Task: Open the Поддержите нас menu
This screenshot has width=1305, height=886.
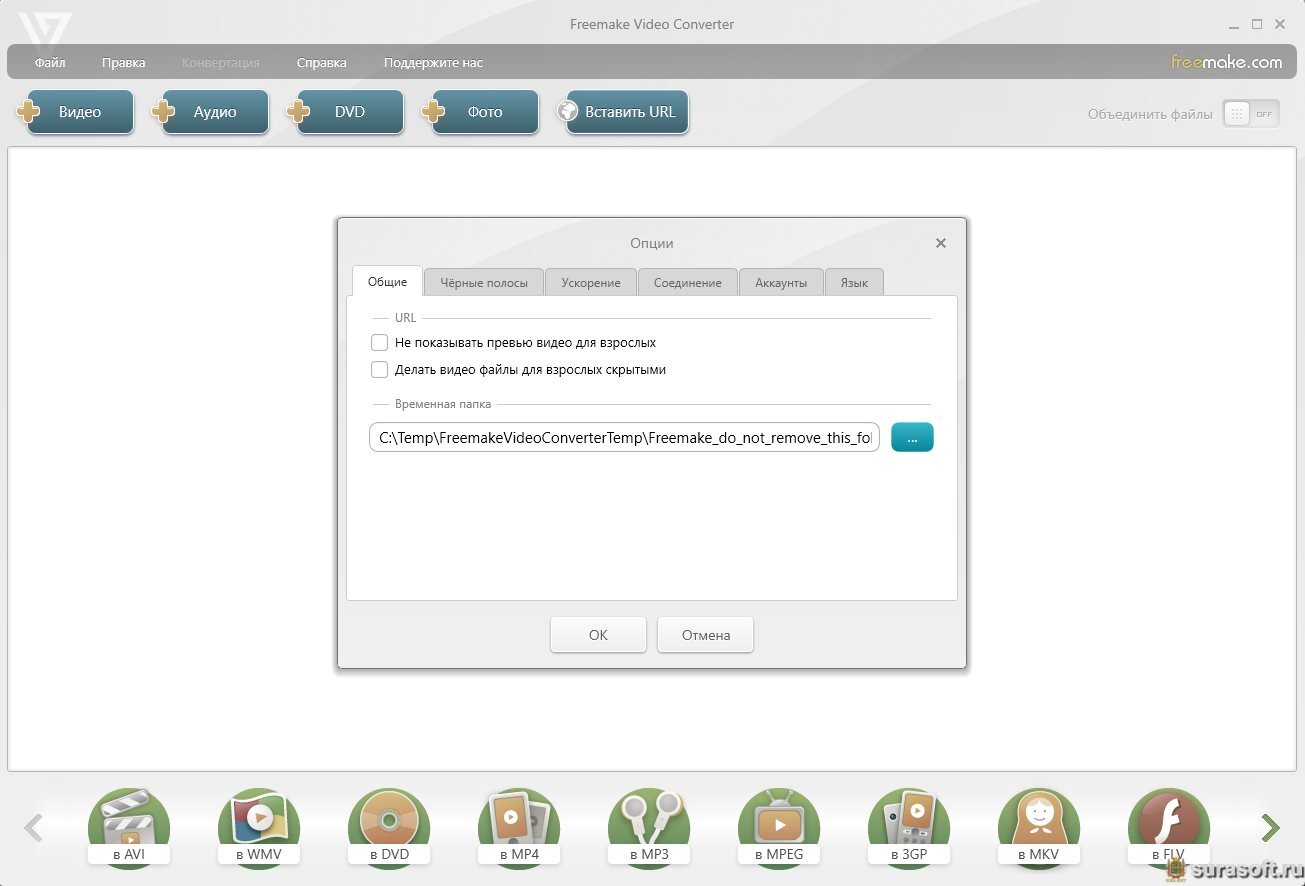Action: tap(434, 62)
